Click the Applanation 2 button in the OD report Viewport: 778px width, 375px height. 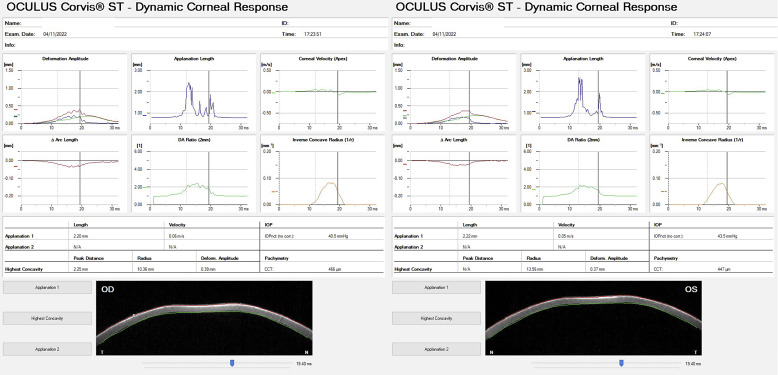pos(47,349)
